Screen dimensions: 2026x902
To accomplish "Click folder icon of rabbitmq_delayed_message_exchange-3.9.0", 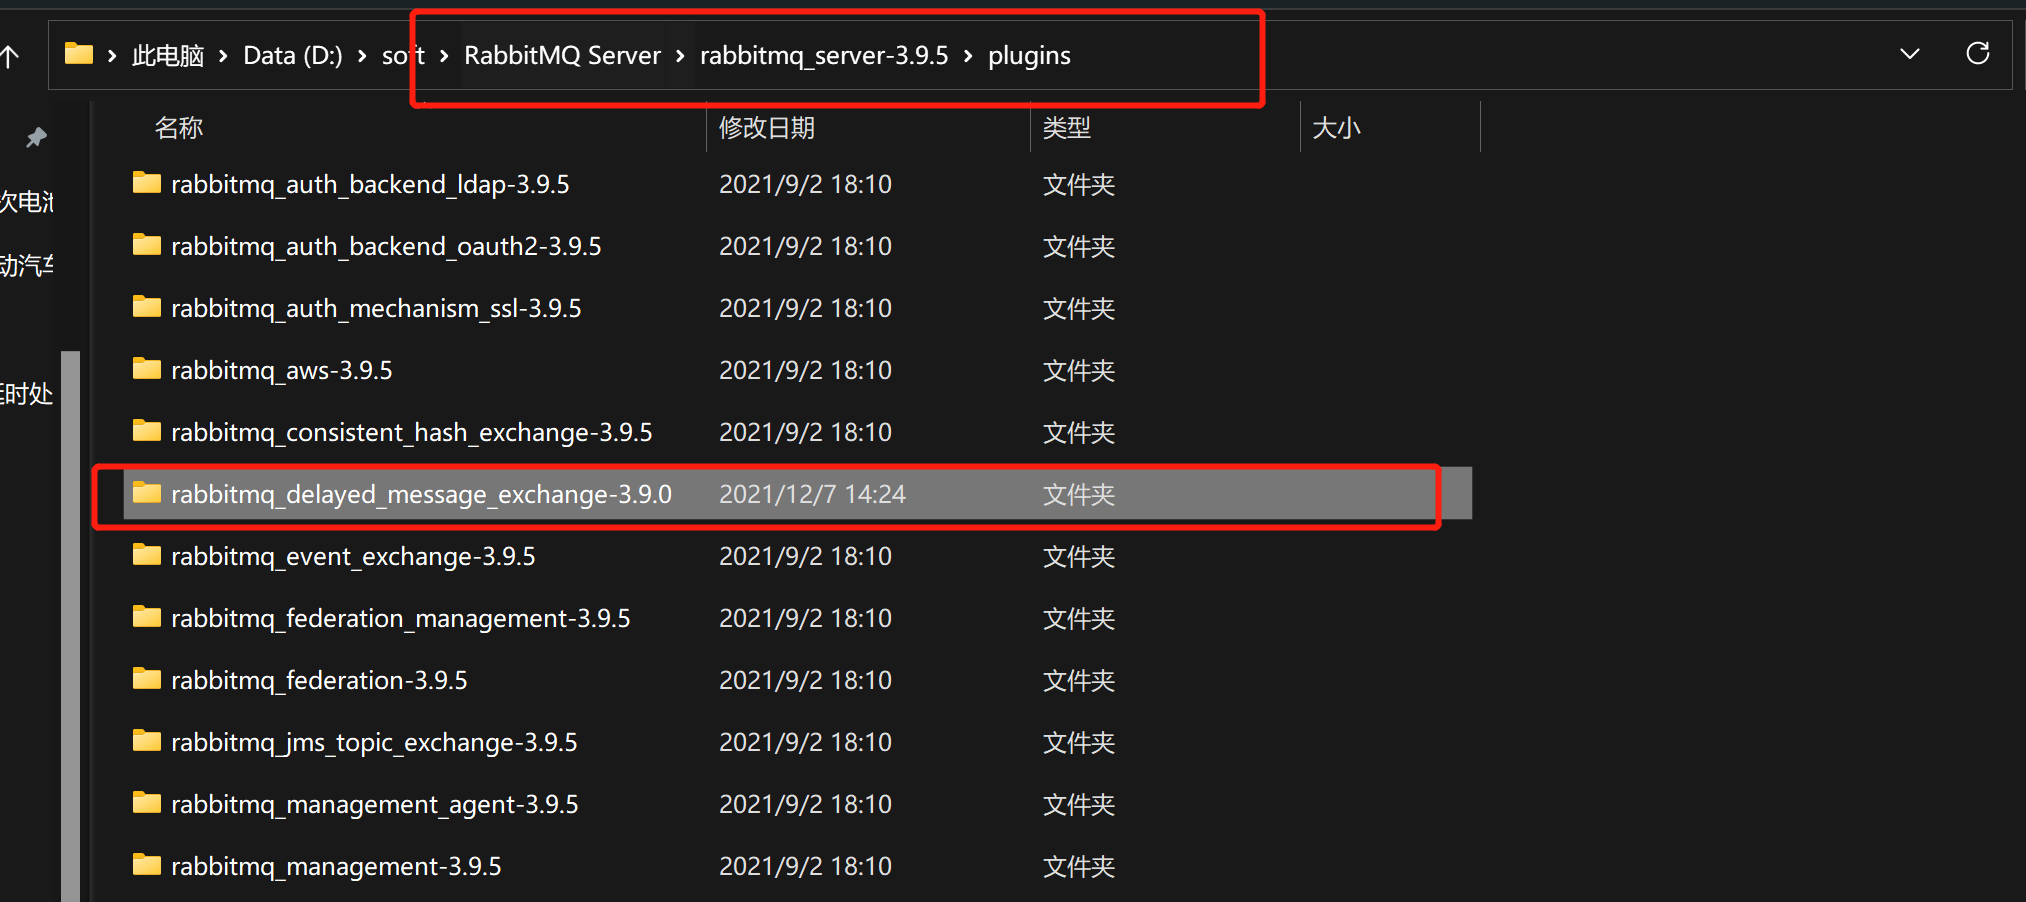I will (147, 493).
